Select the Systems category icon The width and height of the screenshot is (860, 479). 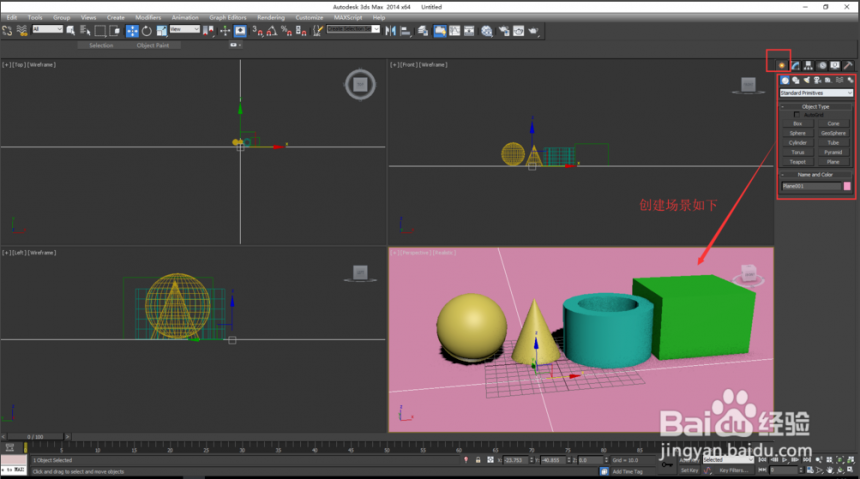pyautogui.click(x=850, y=80)
